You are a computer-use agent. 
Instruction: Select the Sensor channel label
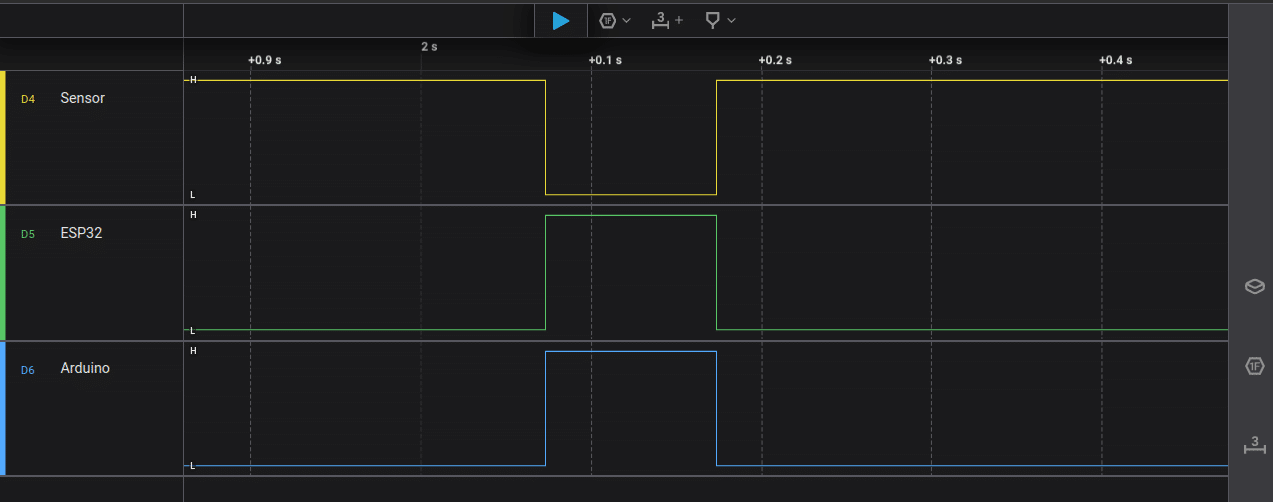tap(82, 98)
